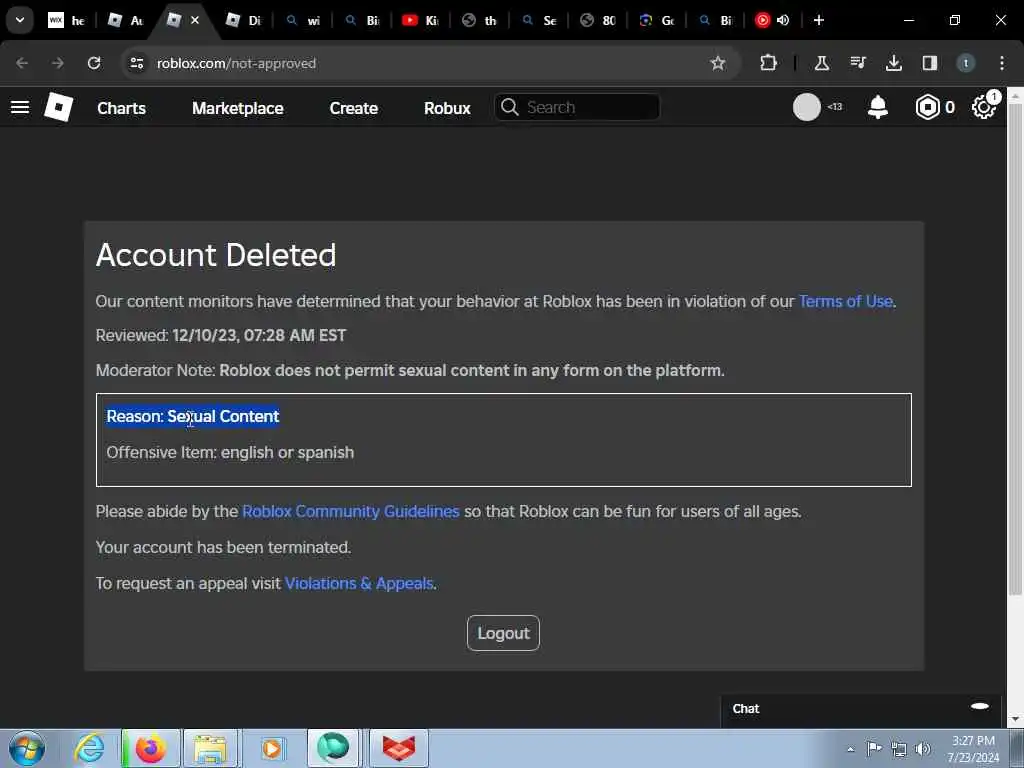Focus the Roblox Search field

click(577, 107)
